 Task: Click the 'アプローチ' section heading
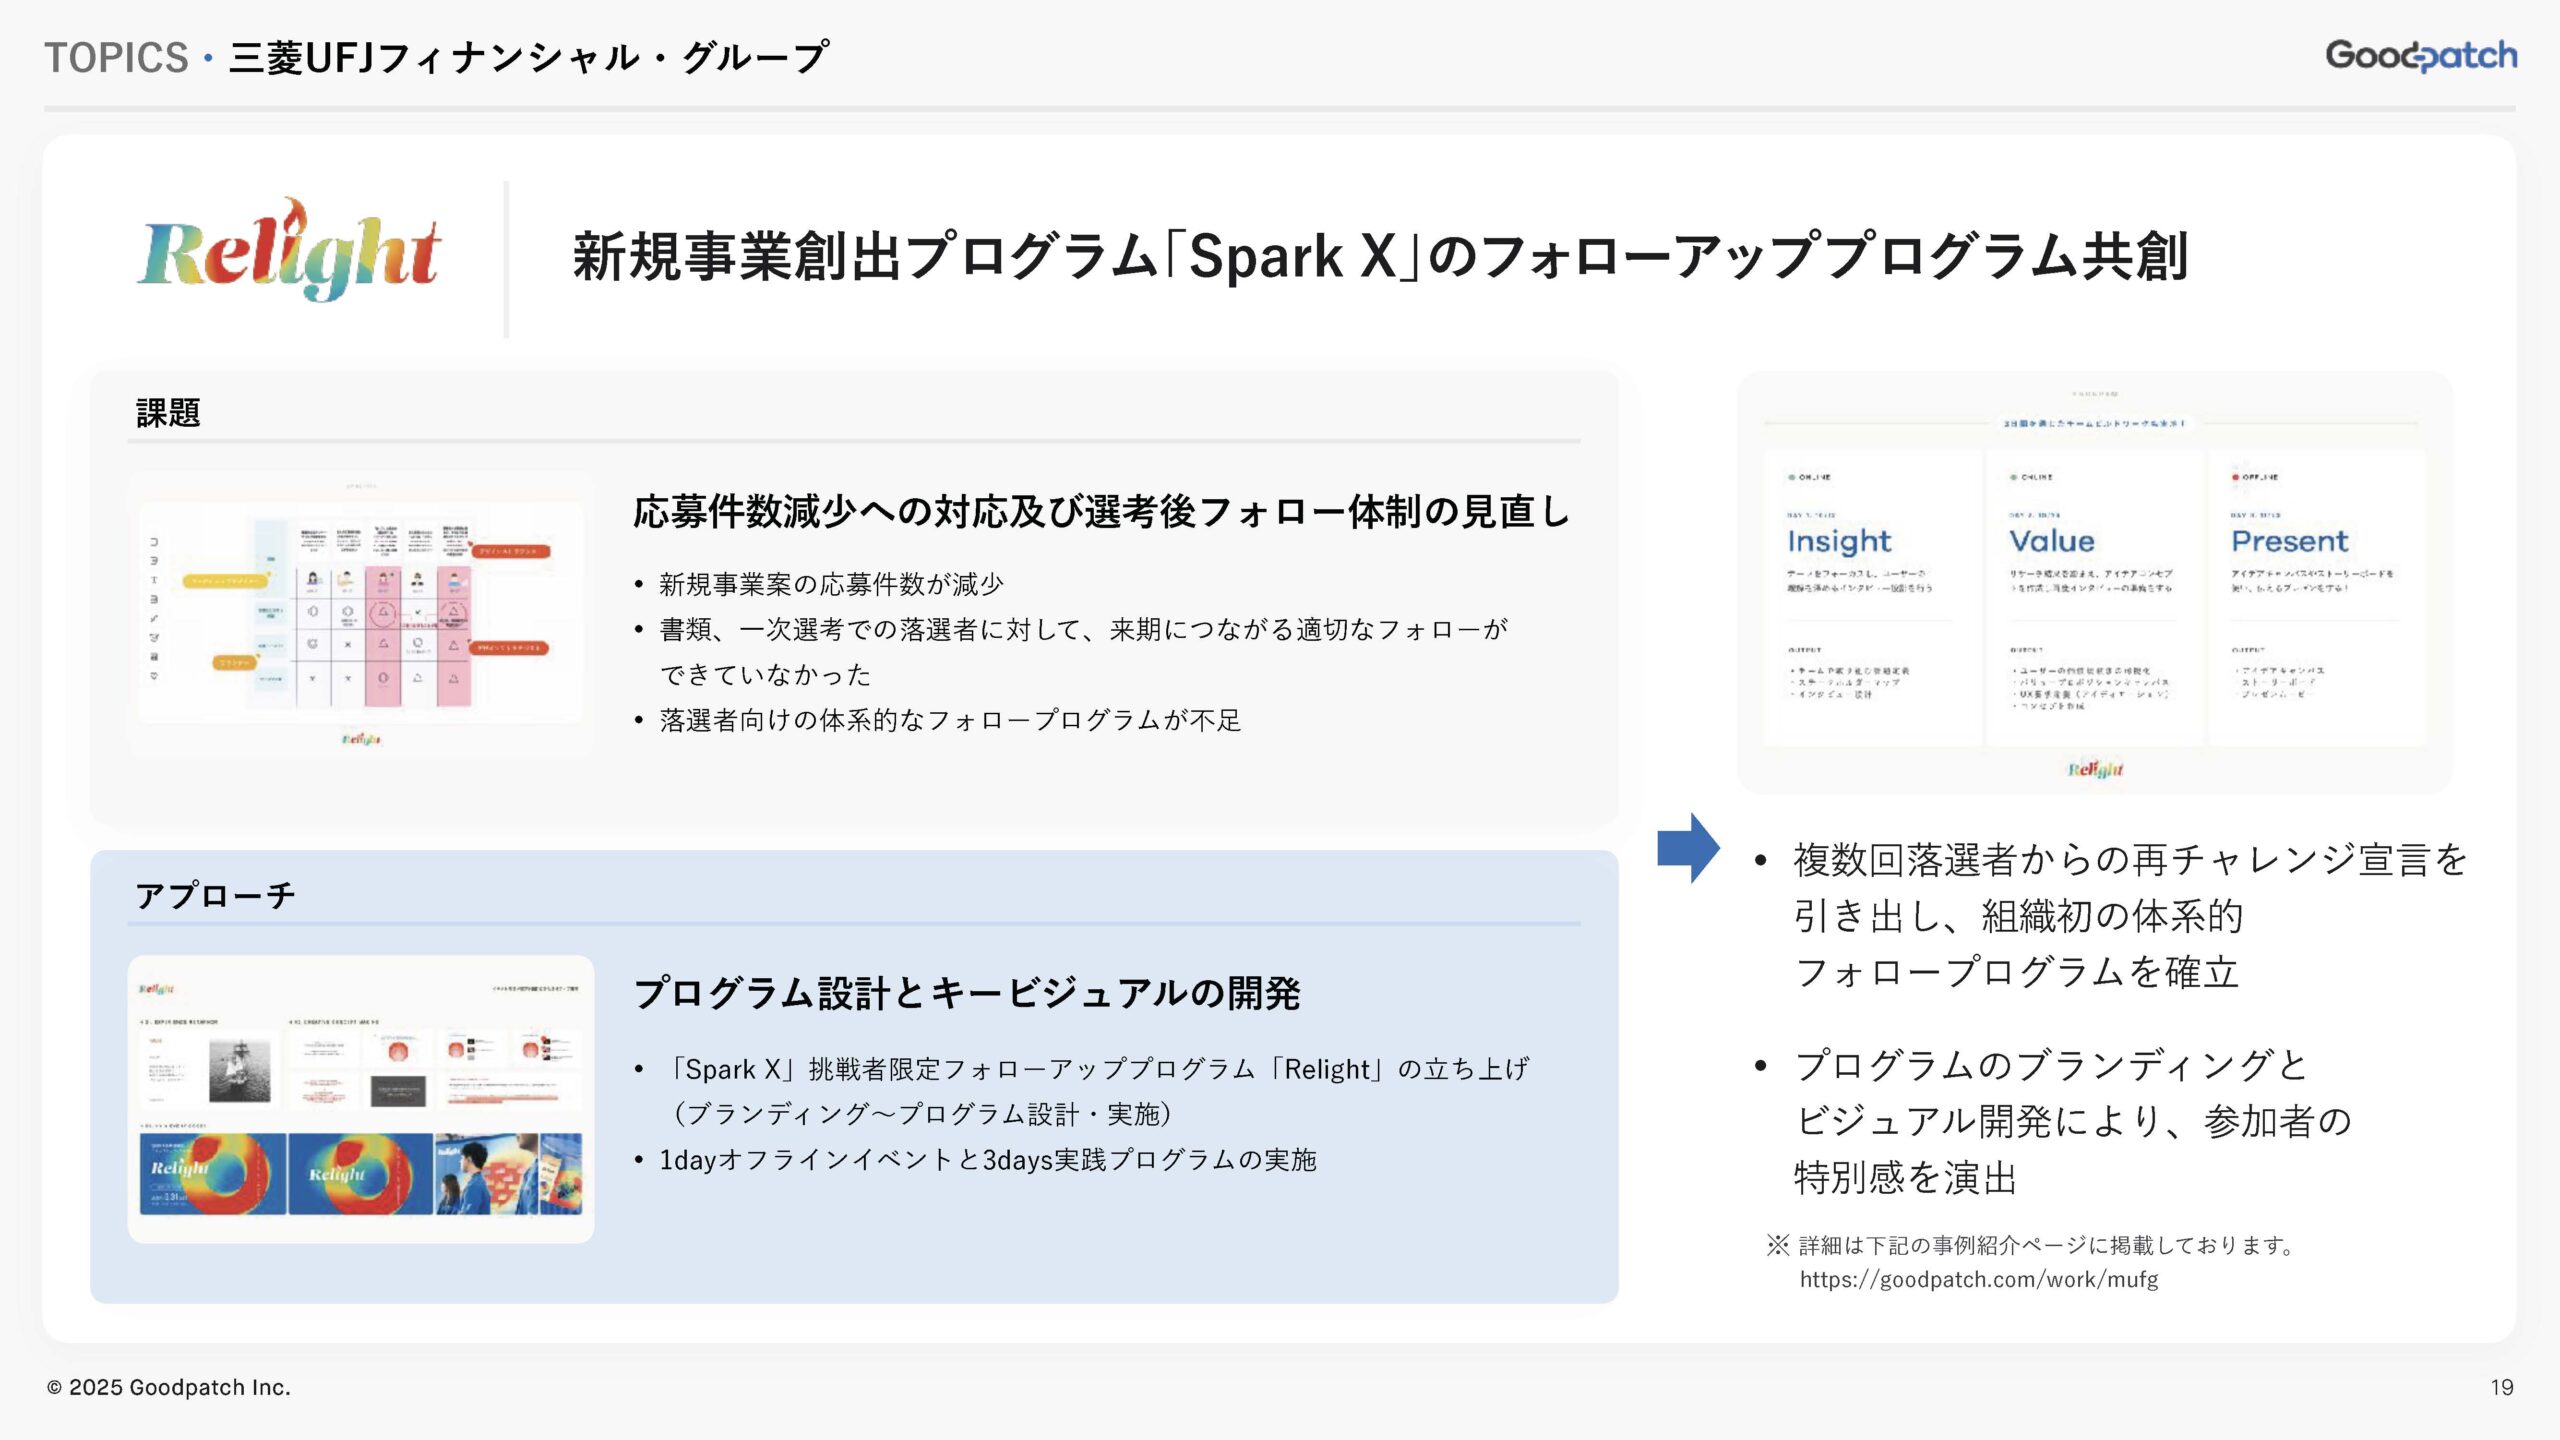215,895
